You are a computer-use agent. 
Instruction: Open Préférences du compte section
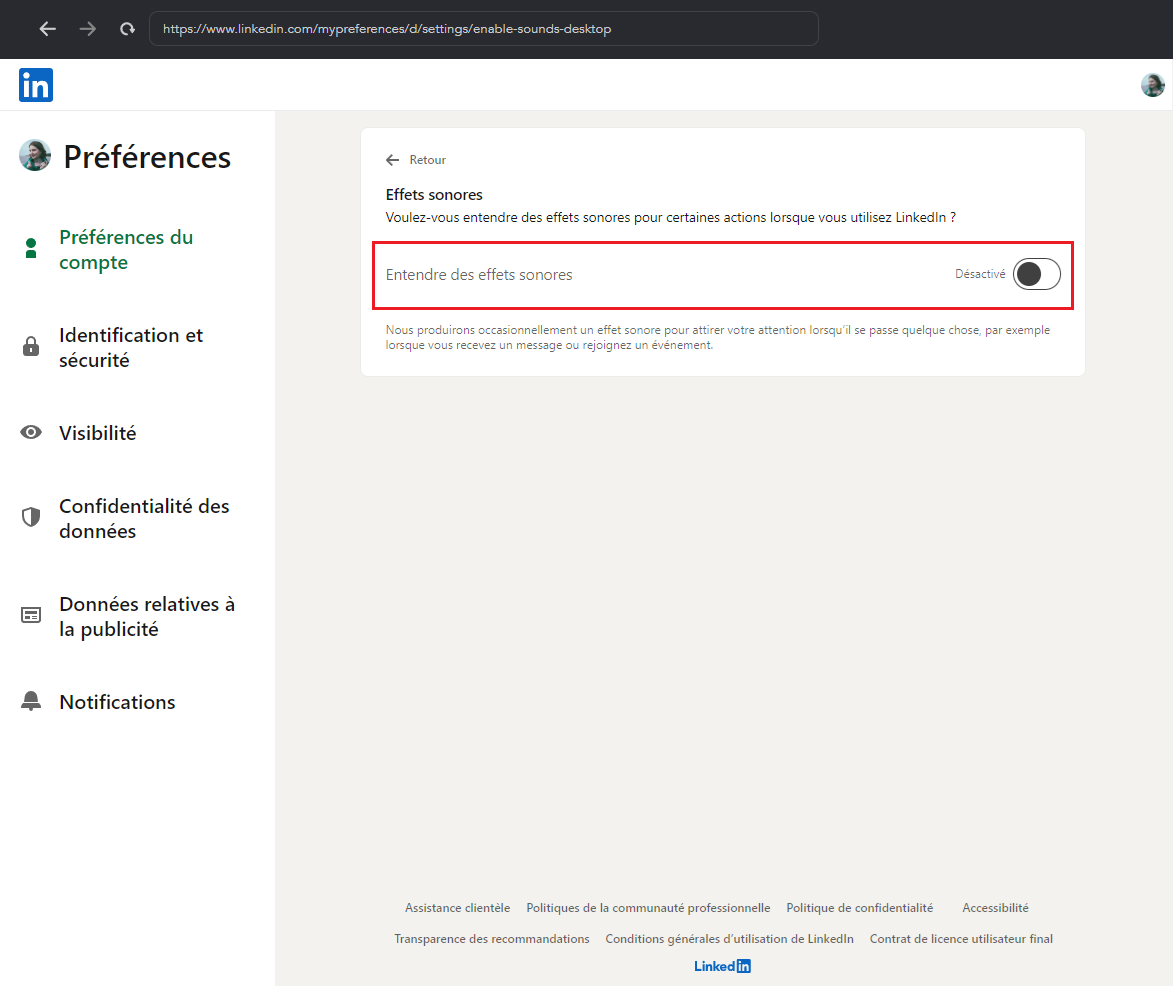click(x=126, y=250)
